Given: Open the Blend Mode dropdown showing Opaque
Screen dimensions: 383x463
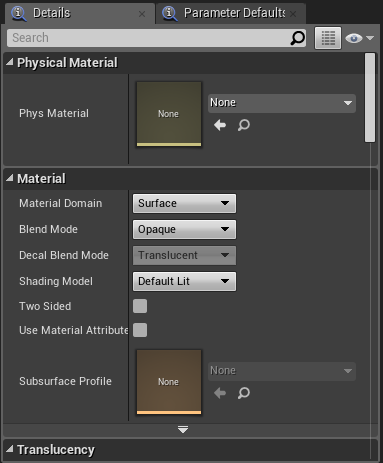Looking at the screenshot, I should pos(184,229).
